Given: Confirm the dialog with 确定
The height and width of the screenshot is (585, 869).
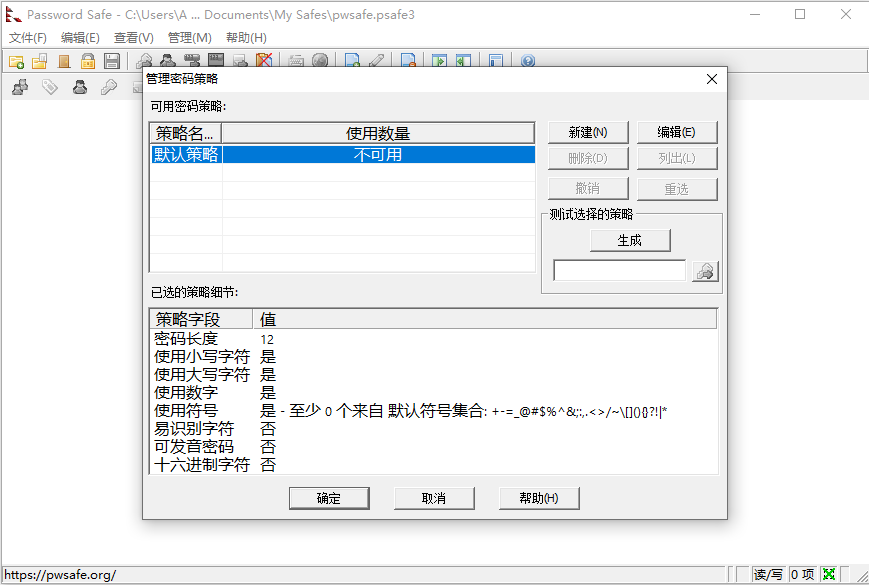Looking at the screenshot, I should click(x=329, y=497).
